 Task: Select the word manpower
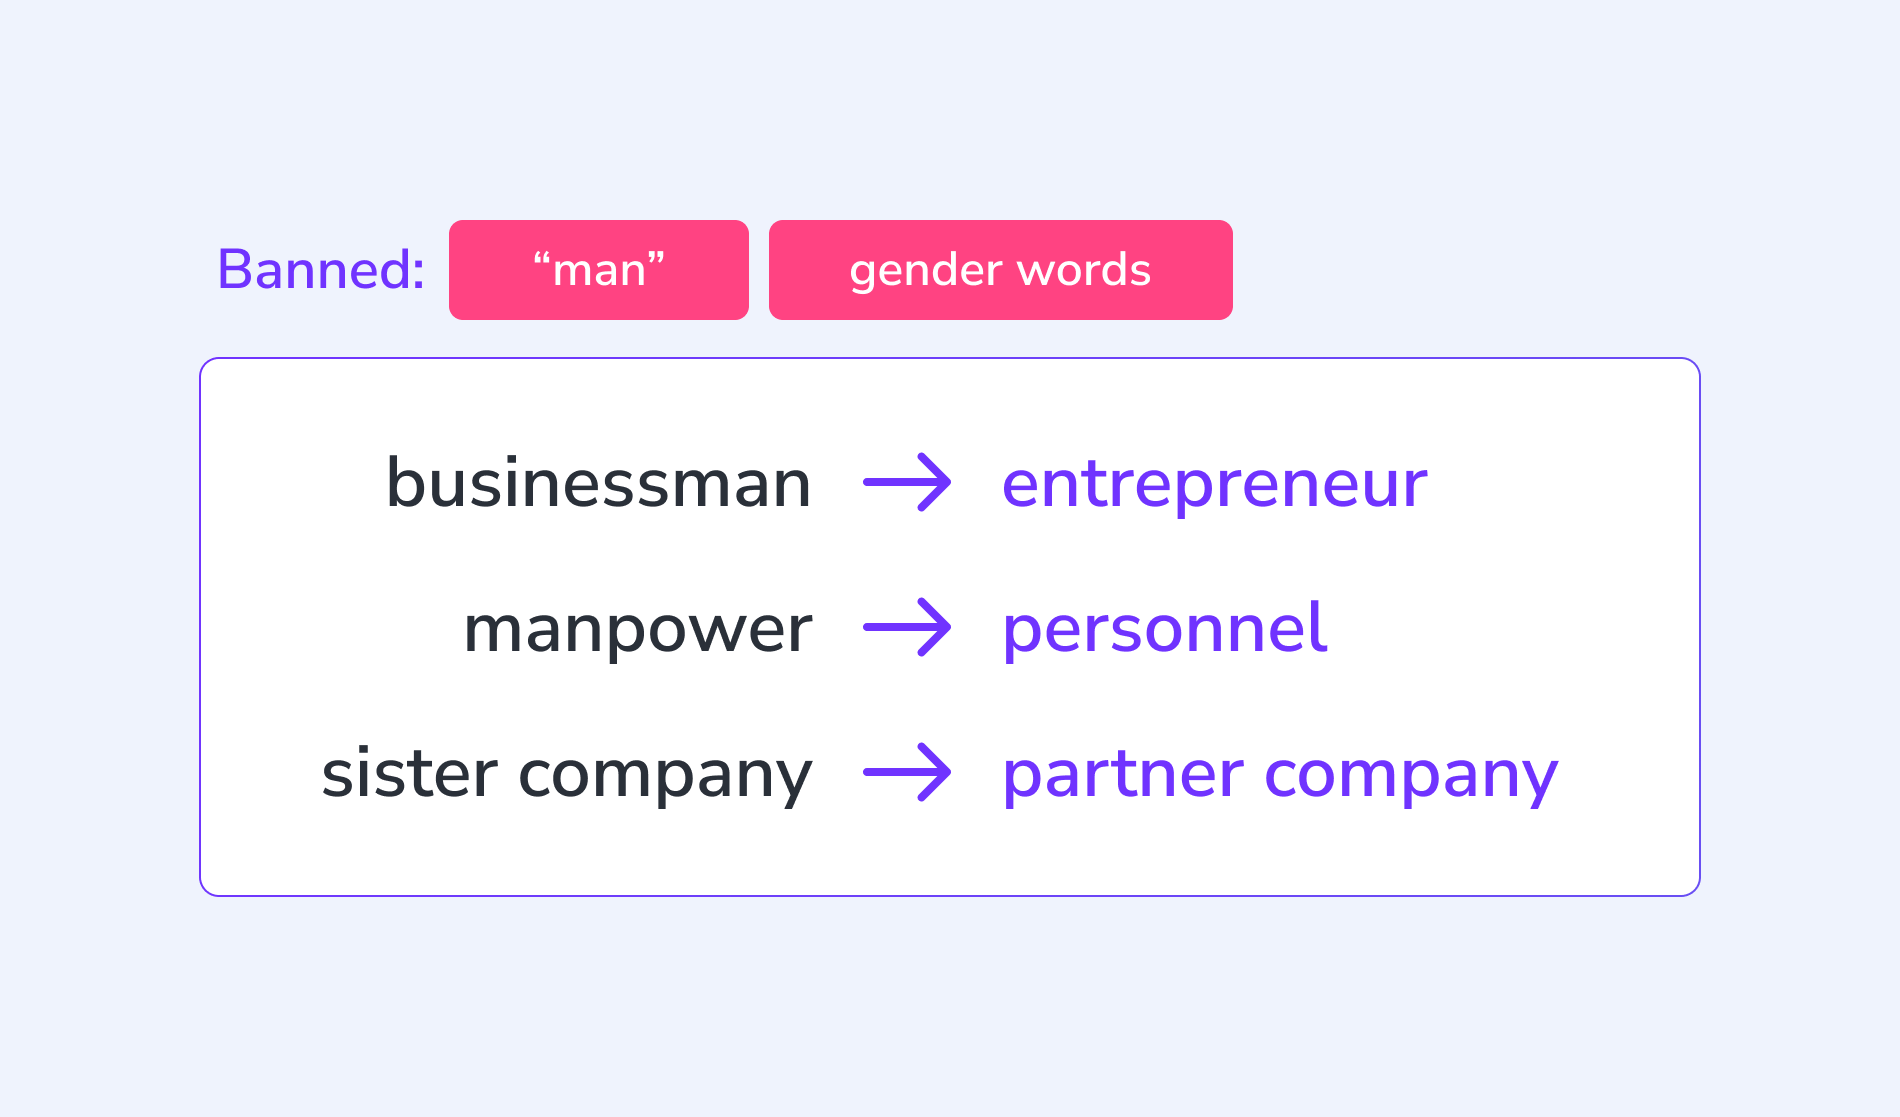coord(638,631)
